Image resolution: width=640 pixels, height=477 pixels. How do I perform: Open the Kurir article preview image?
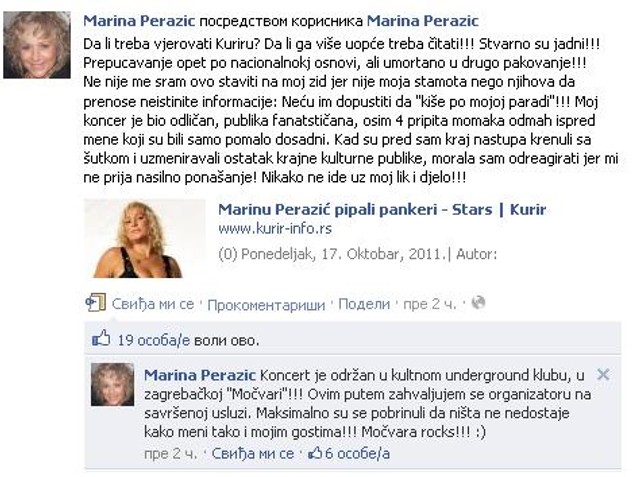[144, 239]
